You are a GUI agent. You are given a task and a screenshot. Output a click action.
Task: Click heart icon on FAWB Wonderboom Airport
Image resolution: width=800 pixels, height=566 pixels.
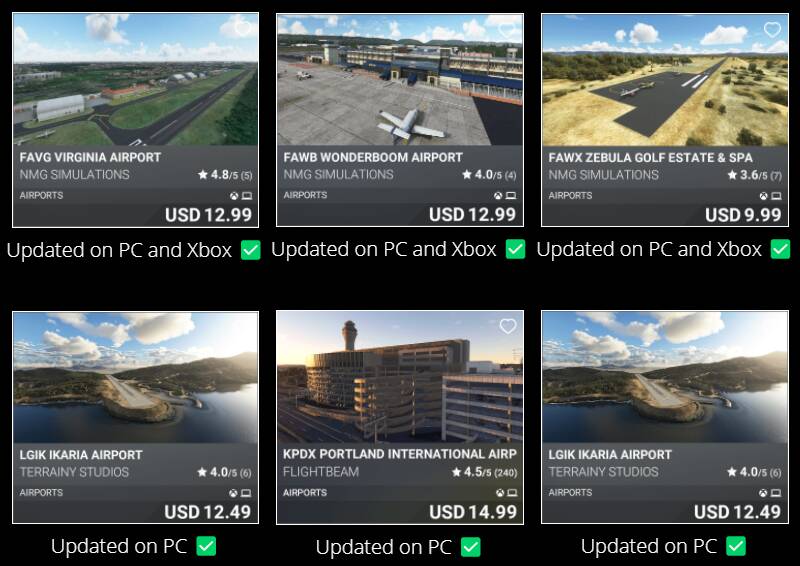508,30
